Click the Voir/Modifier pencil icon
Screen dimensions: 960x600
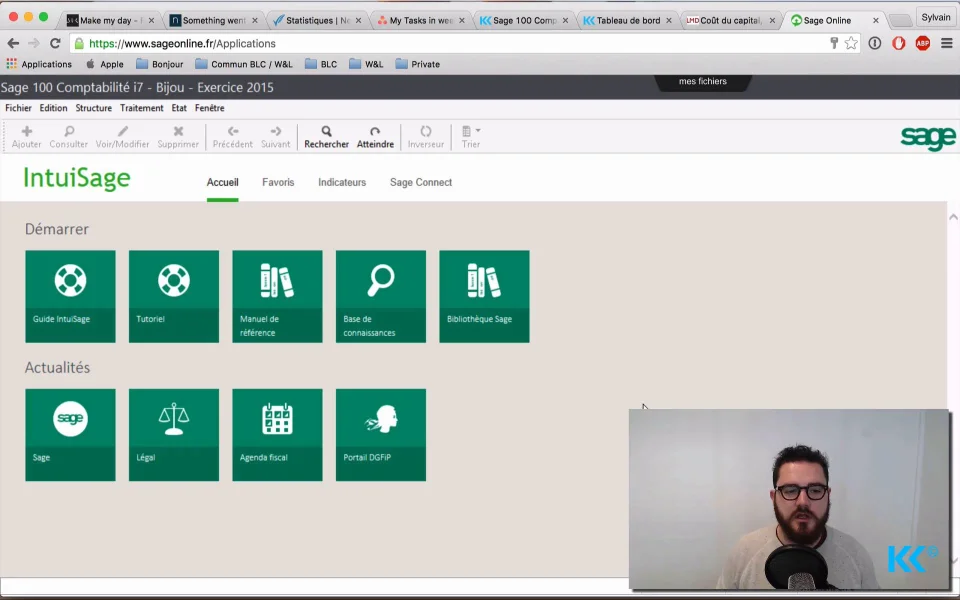pyautogui.click(x=122, y=131)
